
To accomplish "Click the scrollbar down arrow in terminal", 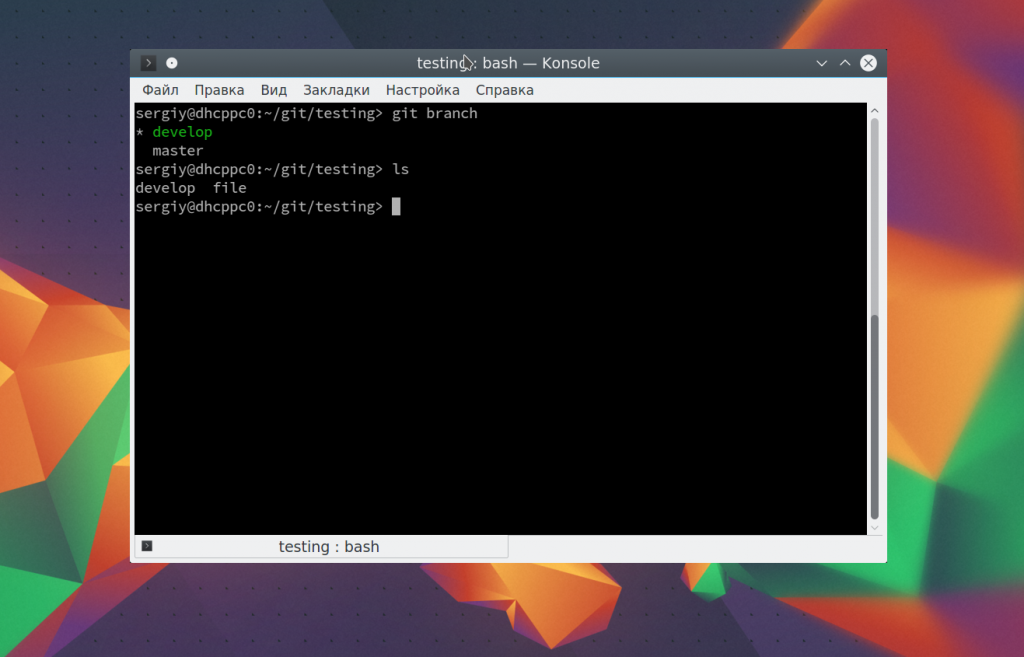I will click(875, 527).
